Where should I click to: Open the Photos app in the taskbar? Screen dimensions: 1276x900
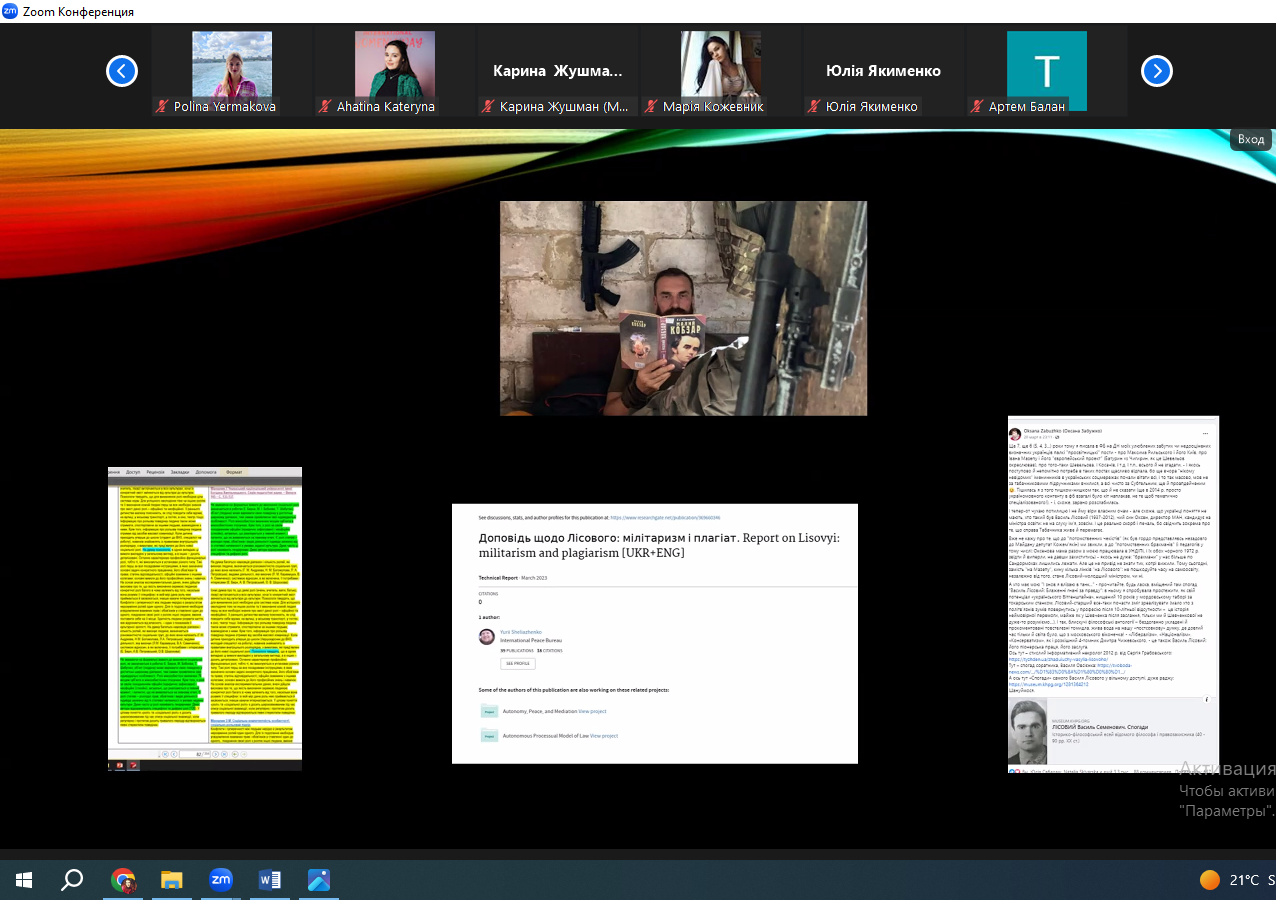(319, 880)
